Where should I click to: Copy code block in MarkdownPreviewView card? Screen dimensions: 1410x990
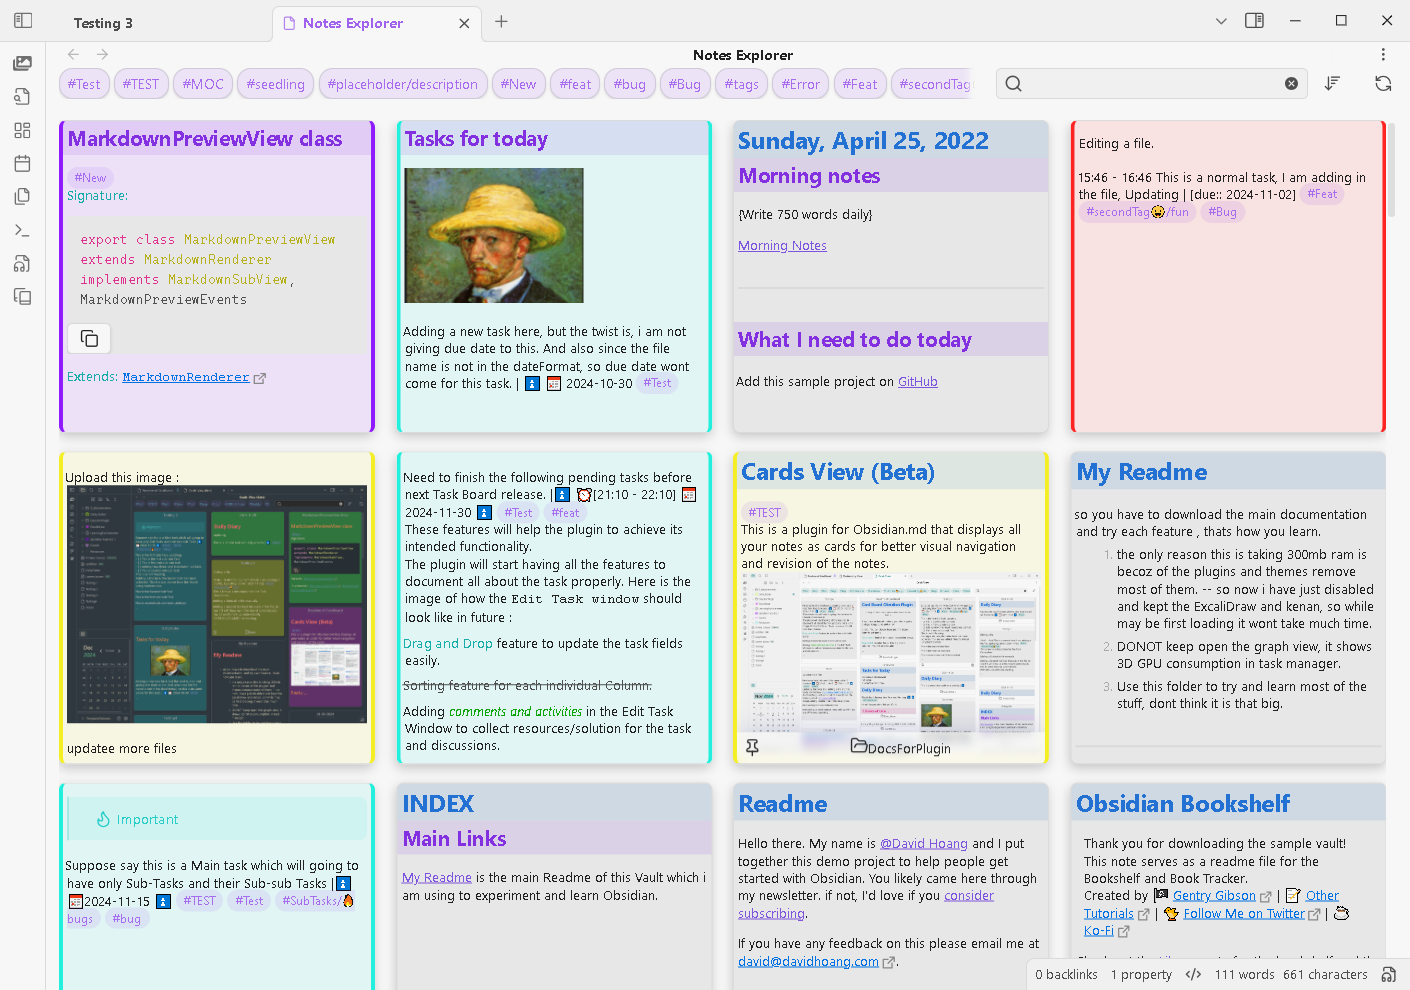(x=89, y=338)
